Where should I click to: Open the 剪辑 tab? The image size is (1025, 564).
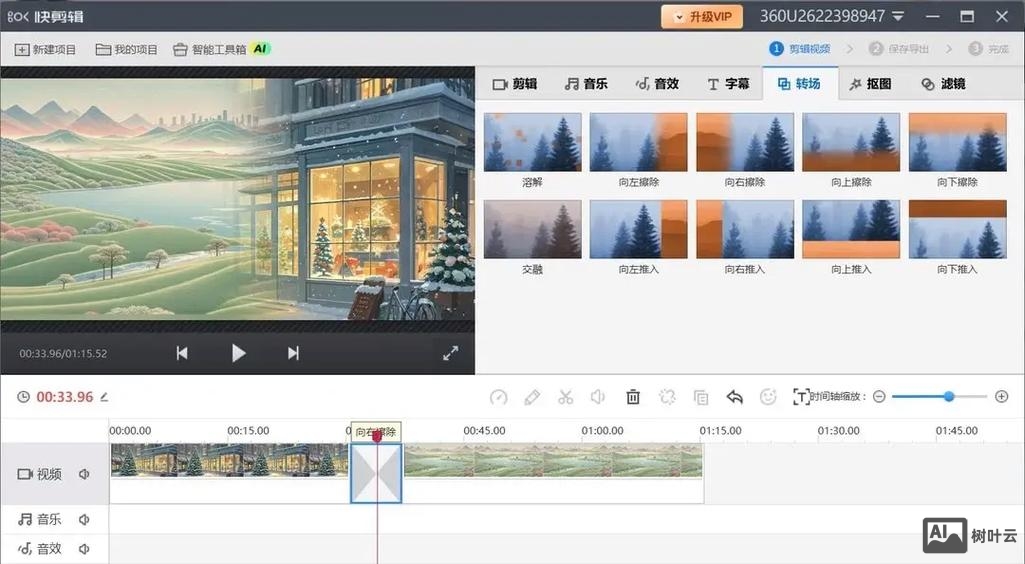(x=515, y=84)
